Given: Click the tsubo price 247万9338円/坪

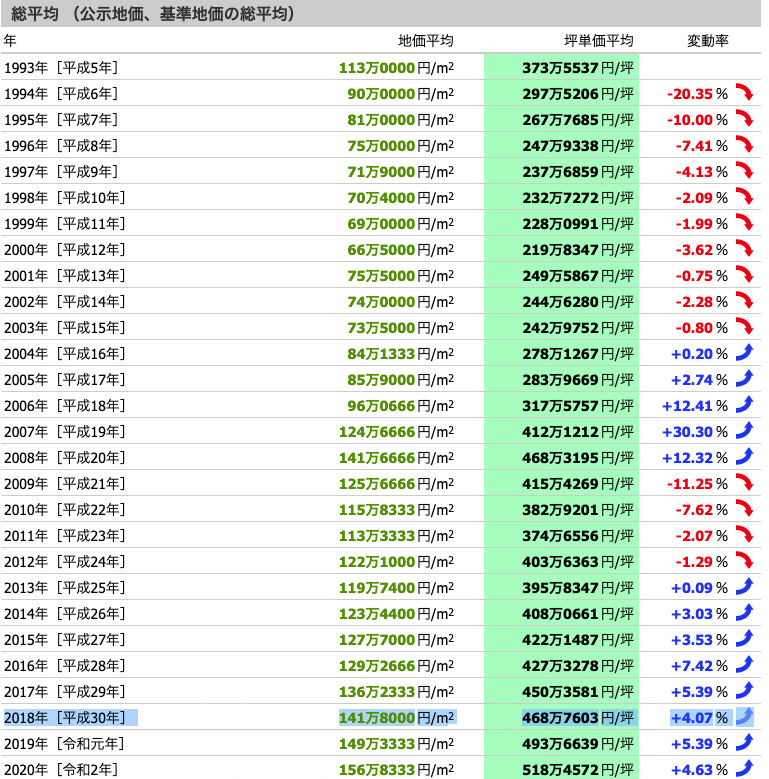Looking at the screenshot, I should point(578,146).
